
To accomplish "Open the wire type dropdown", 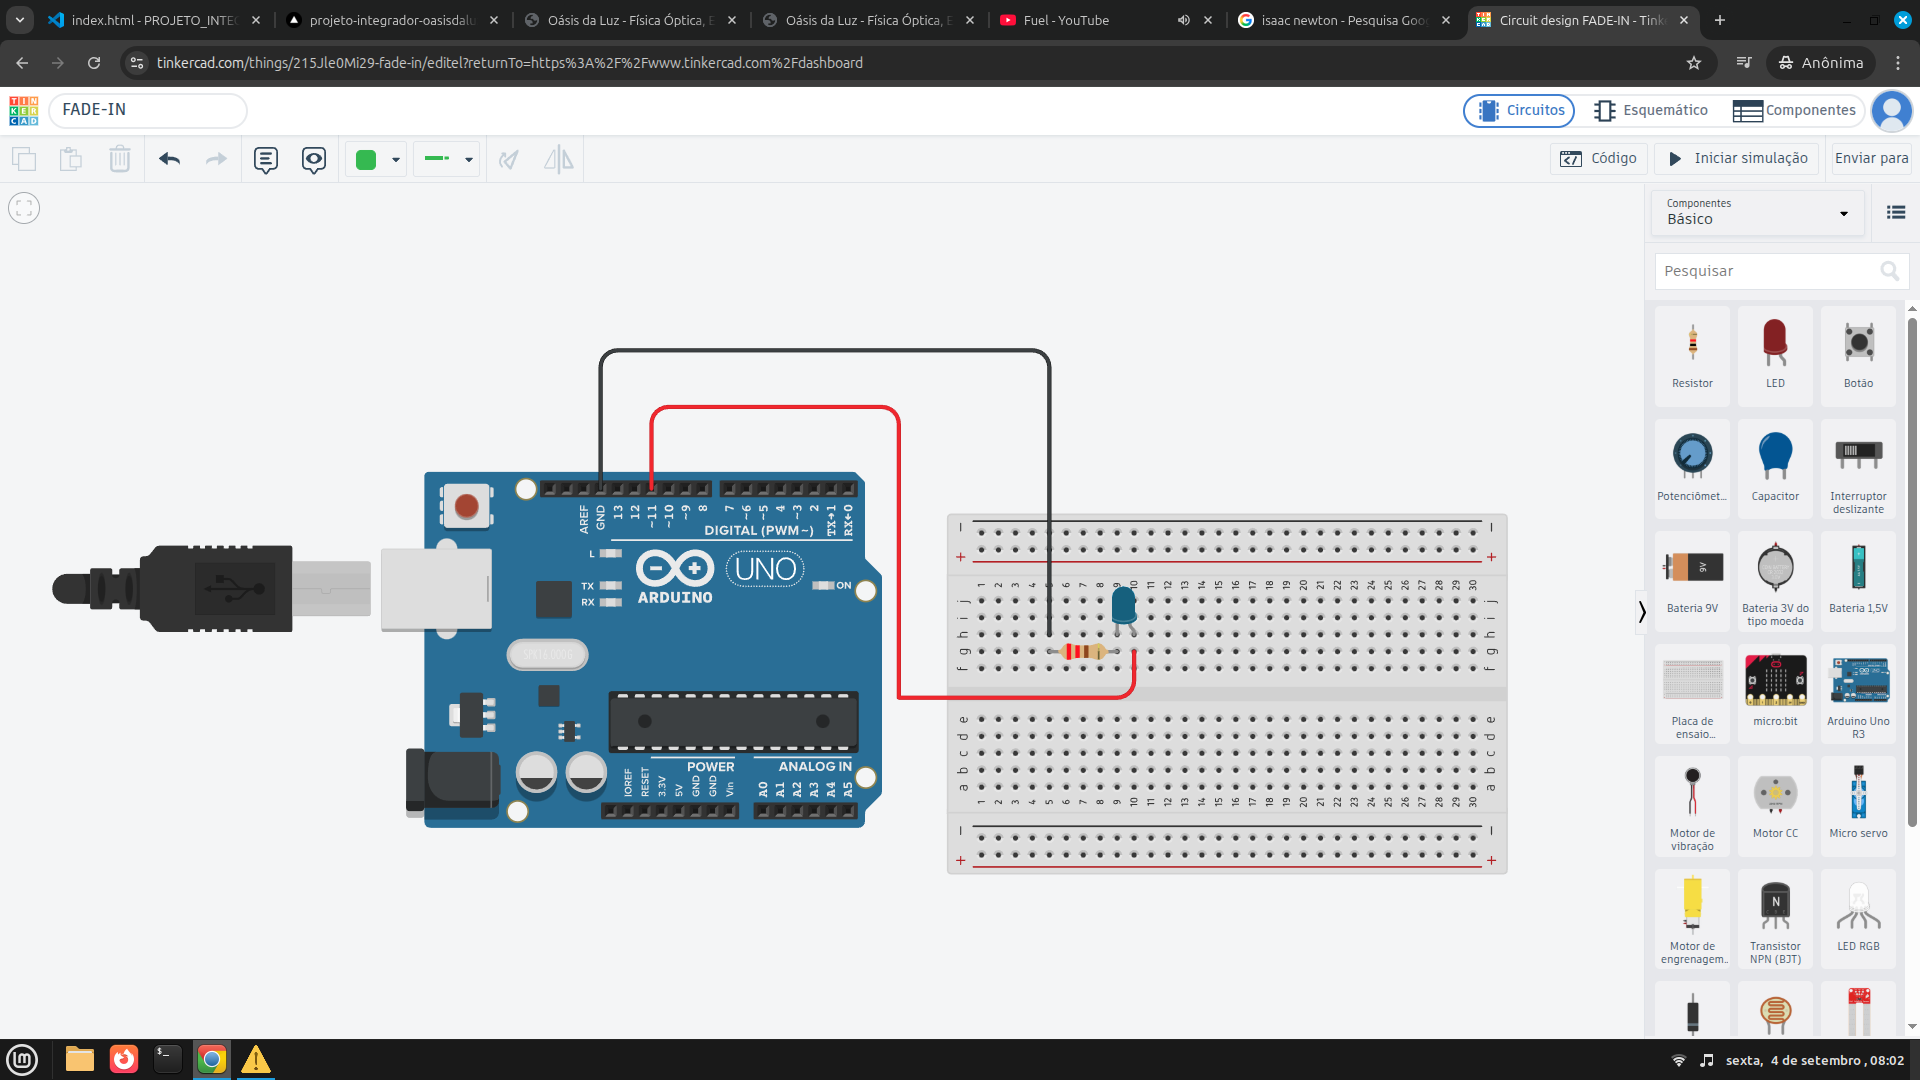I will pyautogui.click(x=447, y=159).
